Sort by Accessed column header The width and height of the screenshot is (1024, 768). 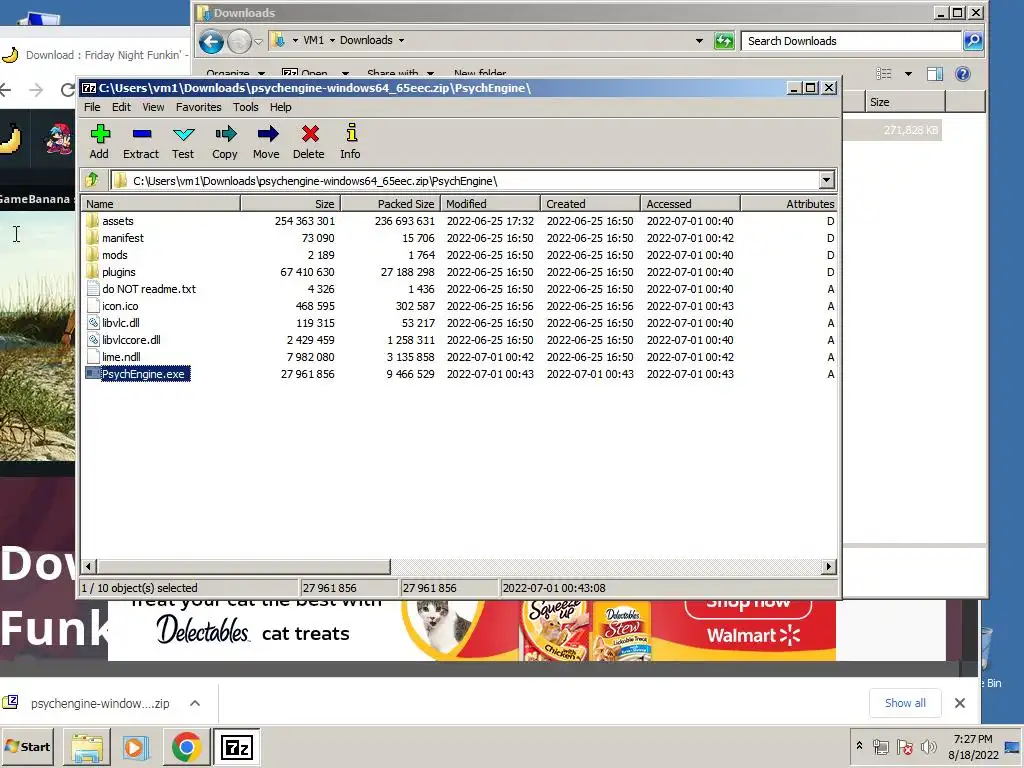[x=690, y=204]
